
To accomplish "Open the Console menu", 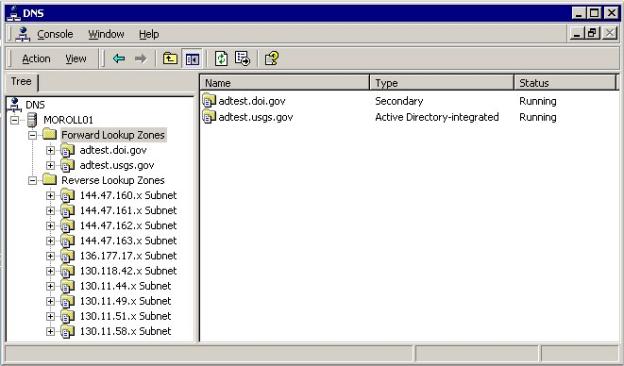I will pos(55,35).
